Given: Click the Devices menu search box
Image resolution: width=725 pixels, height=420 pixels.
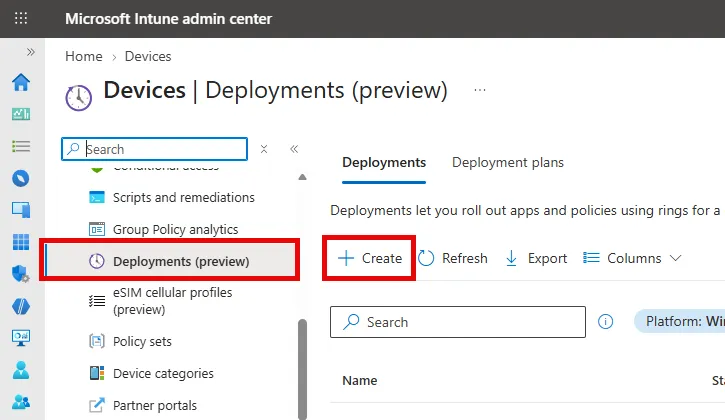Looking at the screenshot, I should [154, 149].
